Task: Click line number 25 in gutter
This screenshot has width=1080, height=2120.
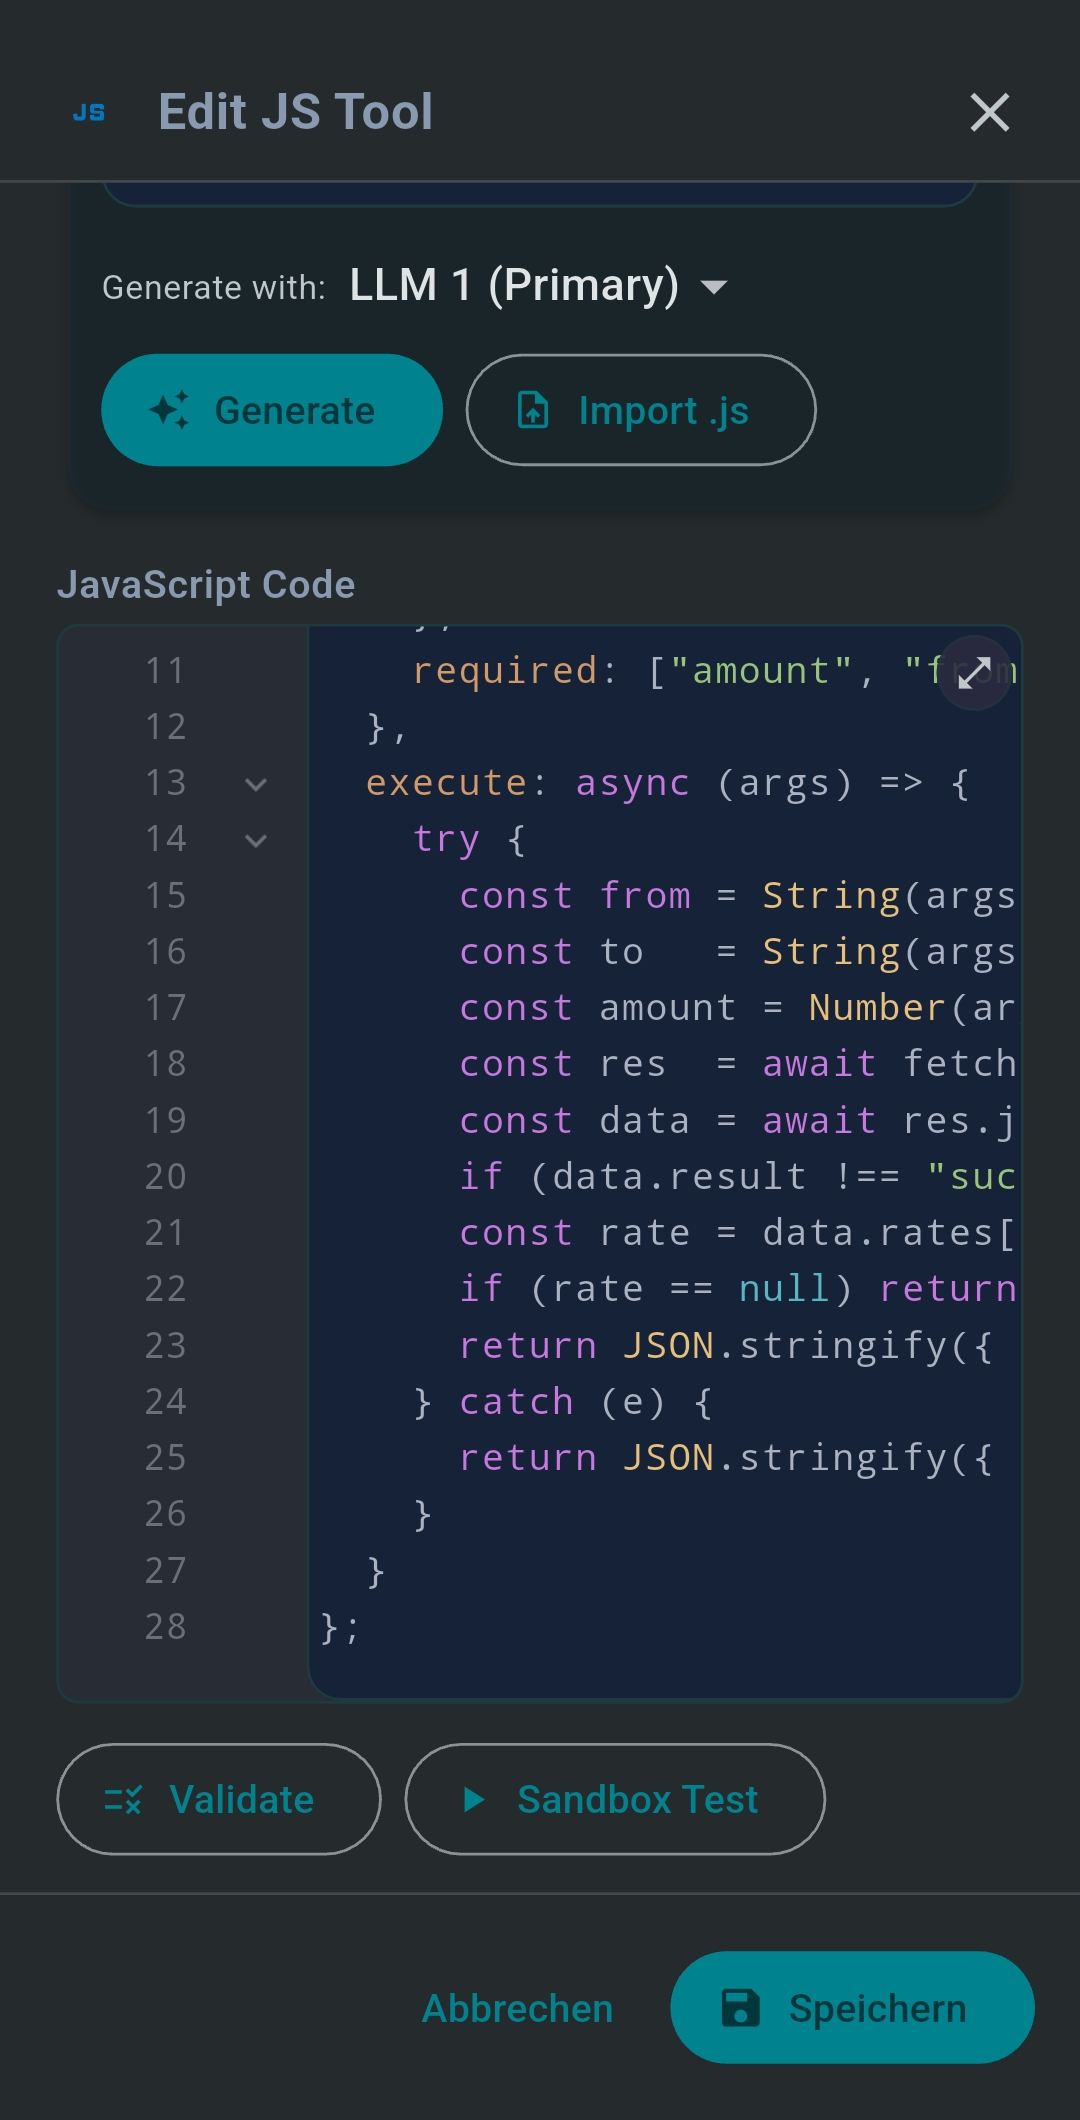Action: tap(166, 1458)
